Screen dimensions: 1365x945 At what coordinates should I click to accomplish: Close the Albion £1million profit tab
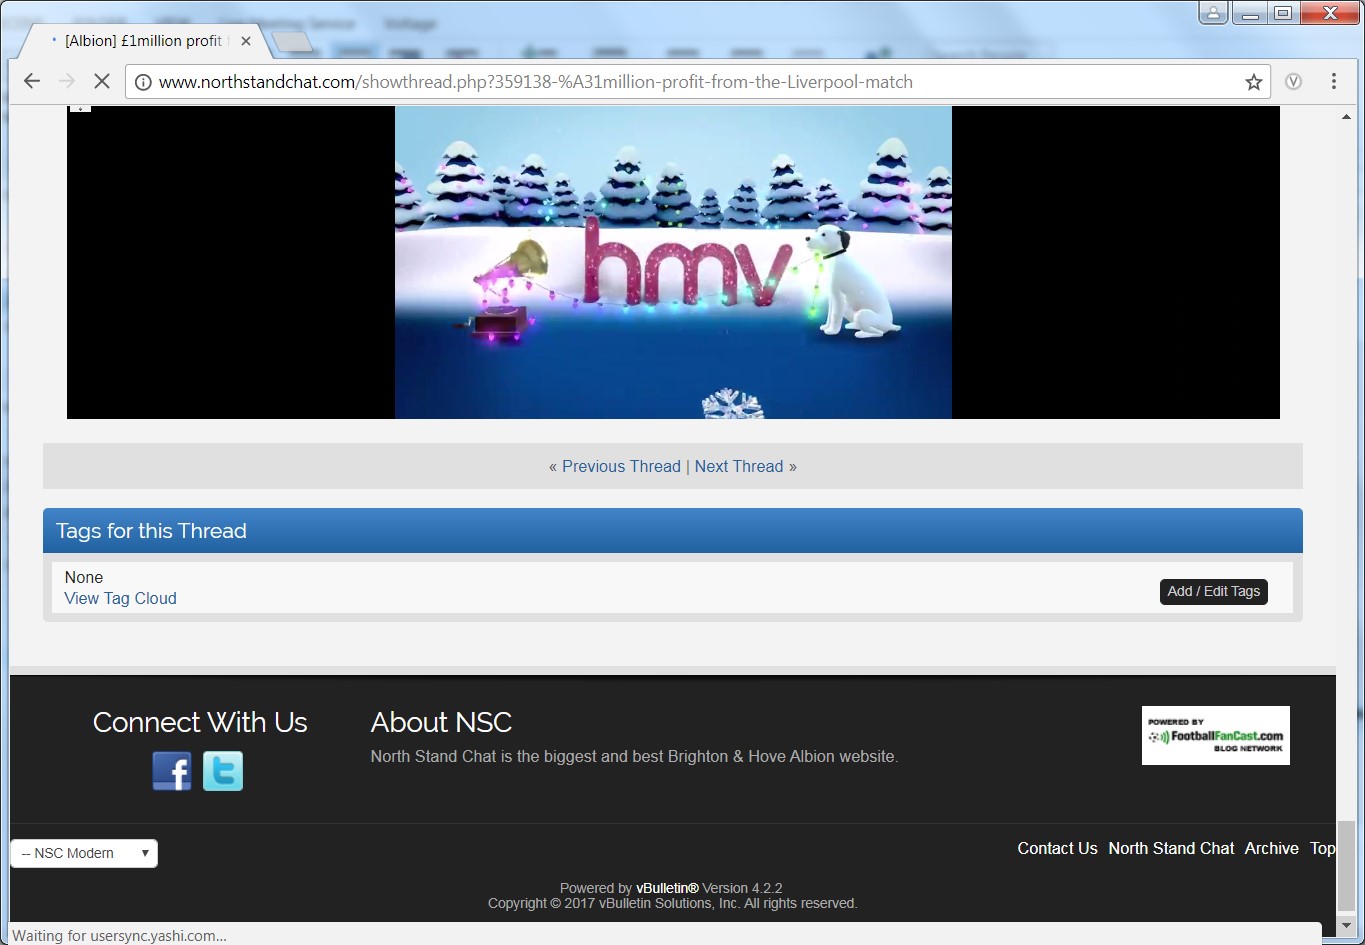246,41
